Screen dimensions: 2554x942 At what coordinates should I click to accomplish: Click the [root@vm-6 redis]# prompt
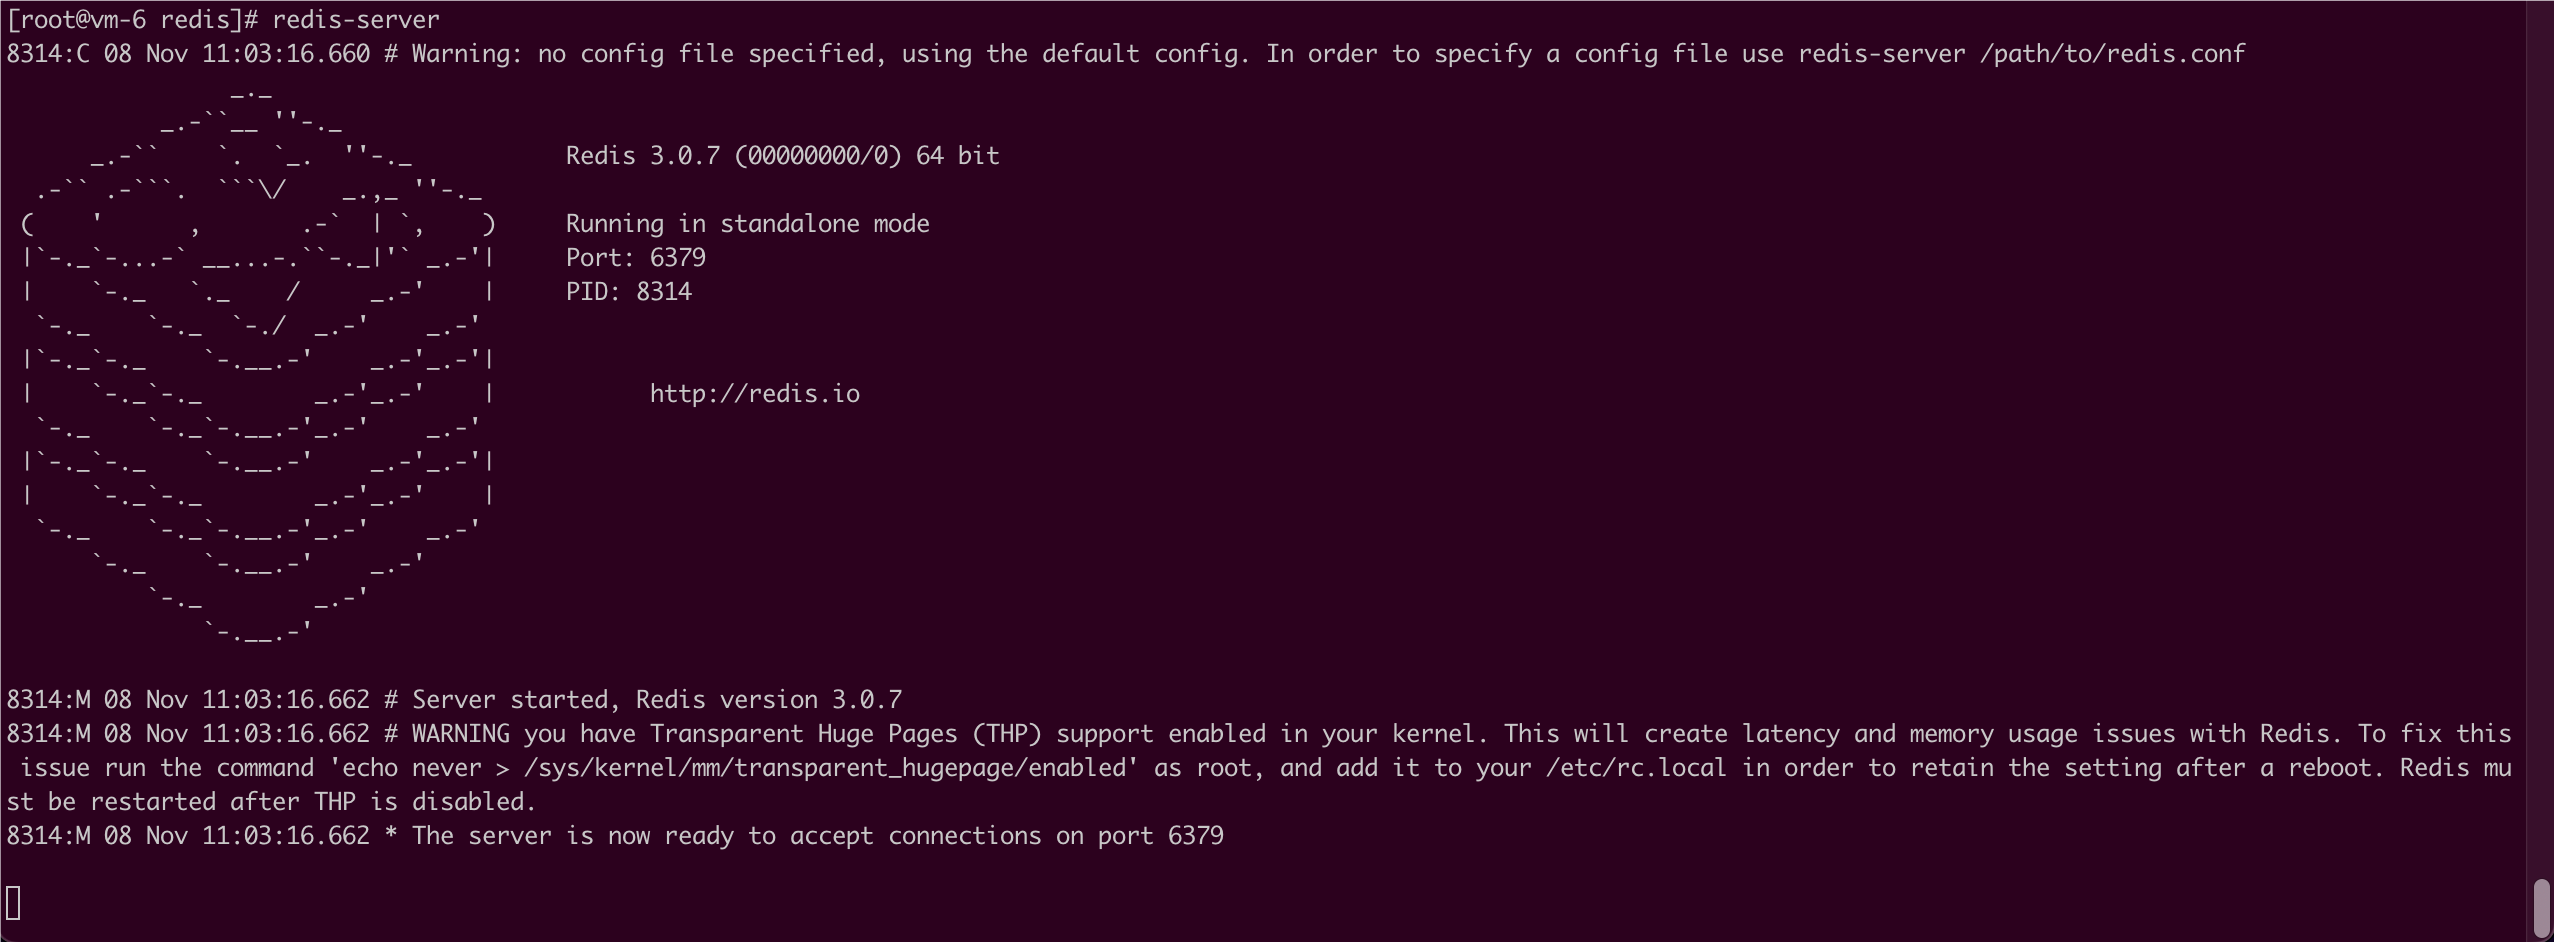coord(134,20)
